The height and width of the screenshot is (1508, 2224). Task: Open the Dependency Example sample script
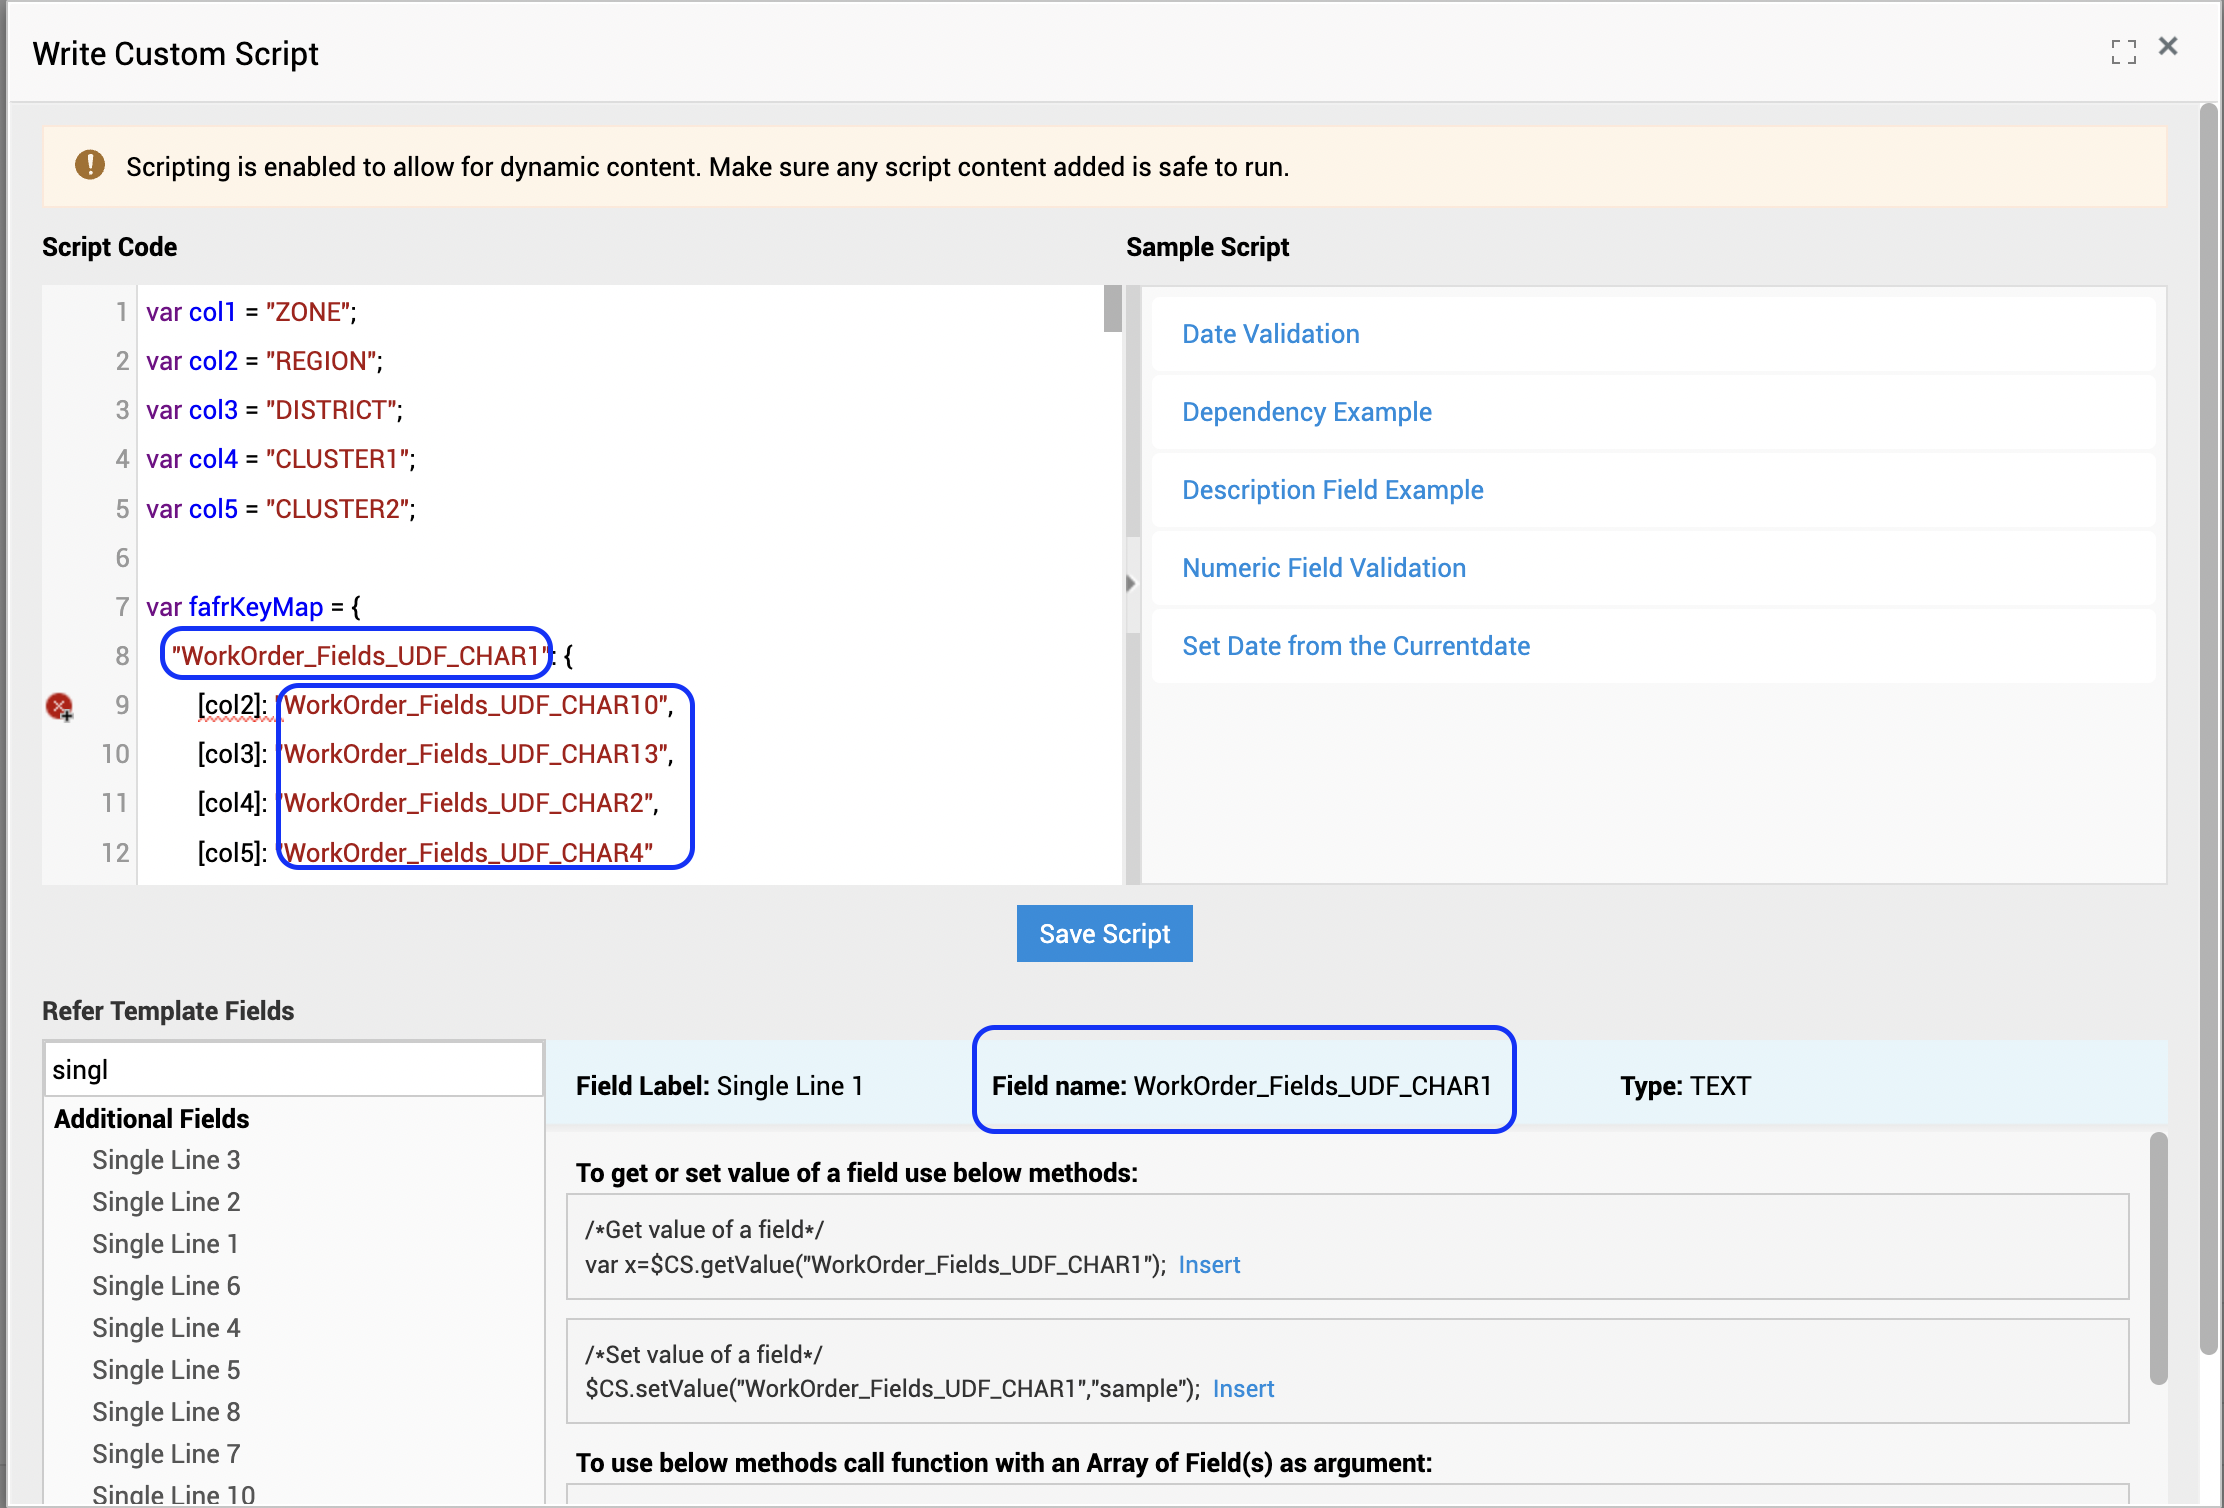(x=1306, y=412)
